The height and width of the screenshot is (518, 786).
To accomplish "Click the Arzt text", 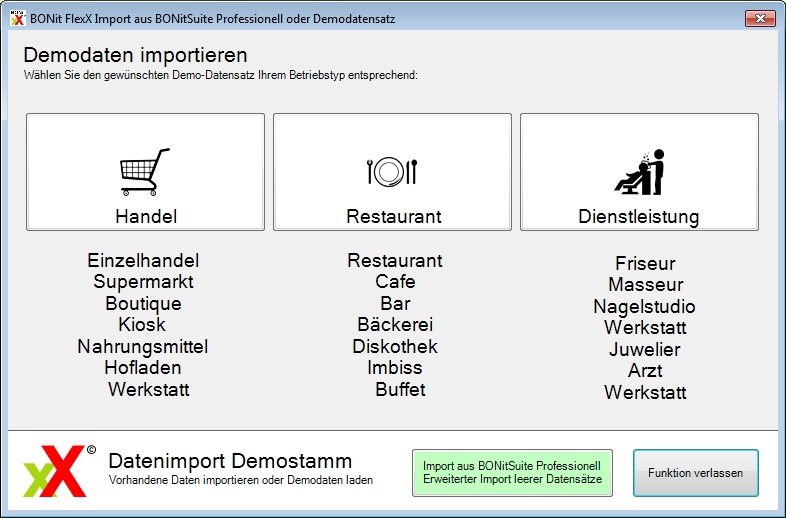I will click(645, 371).
